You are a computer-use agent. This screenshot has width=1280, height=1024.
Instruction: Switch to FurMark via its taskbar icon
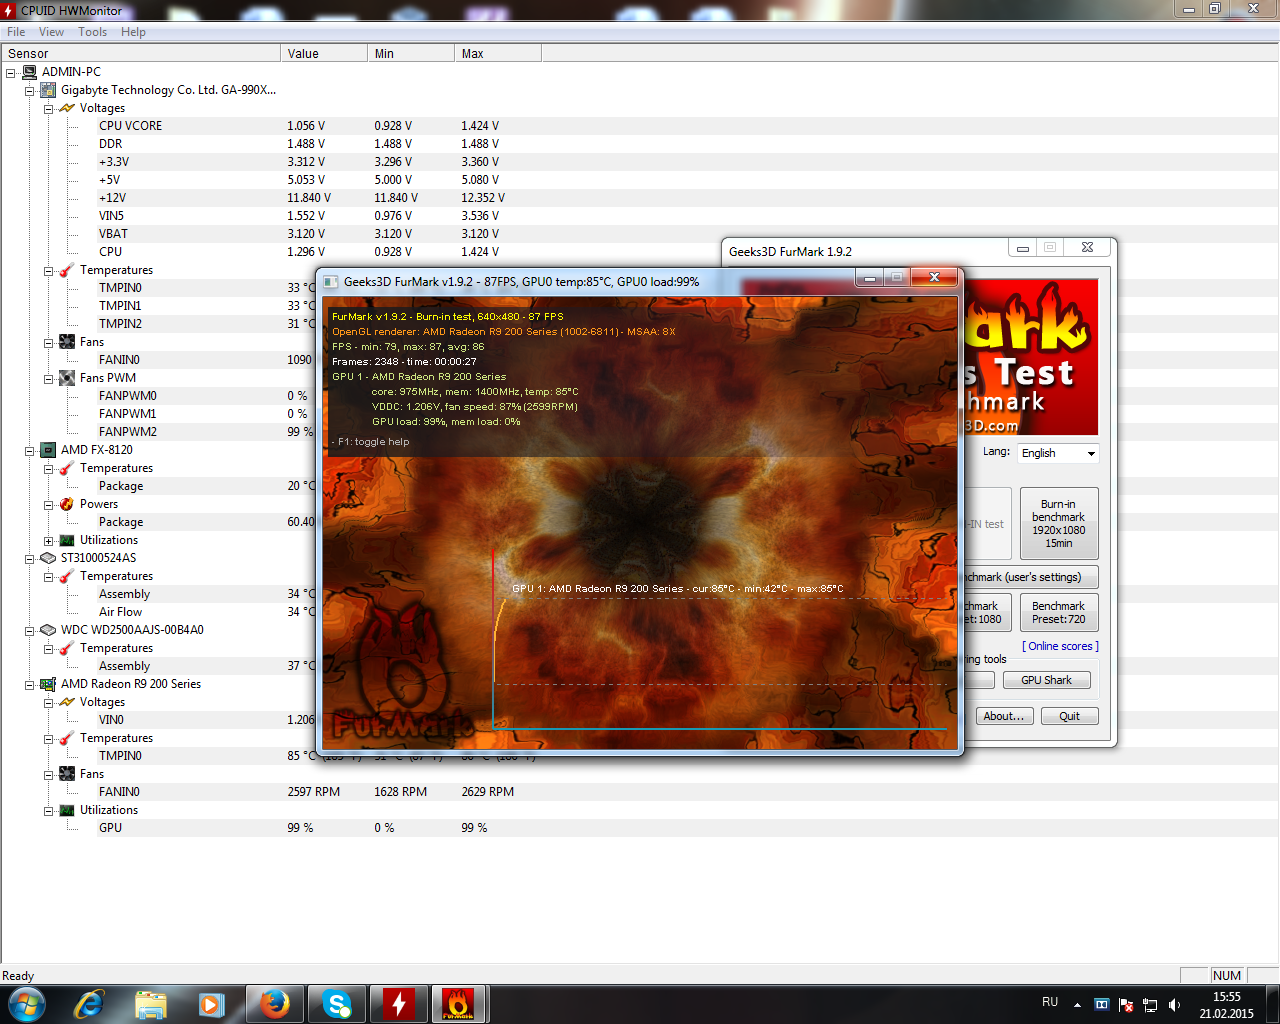[x=459, y=1004]
